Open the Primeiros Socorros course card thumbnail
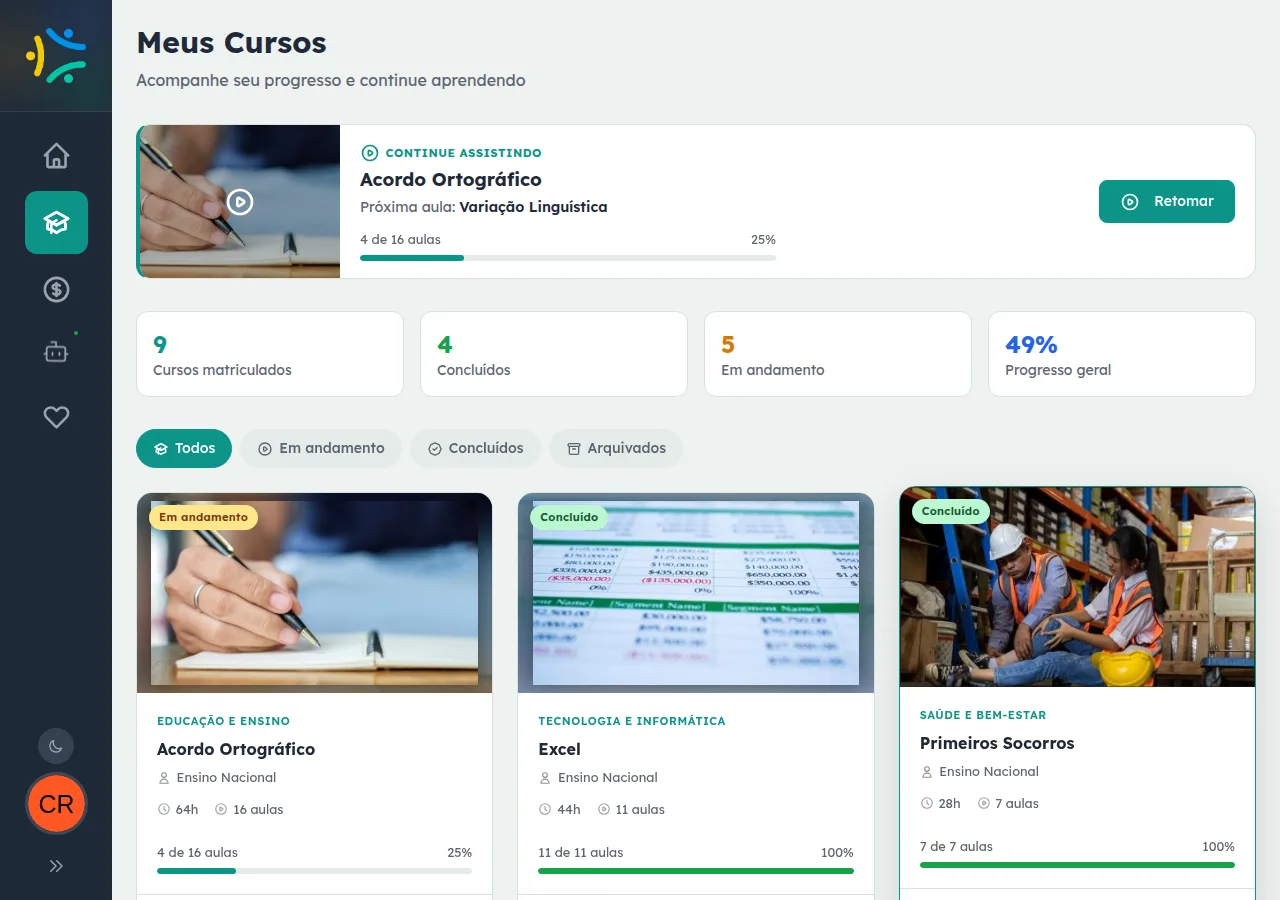This screenshot has width=1280, height=900. point(1077,587)
